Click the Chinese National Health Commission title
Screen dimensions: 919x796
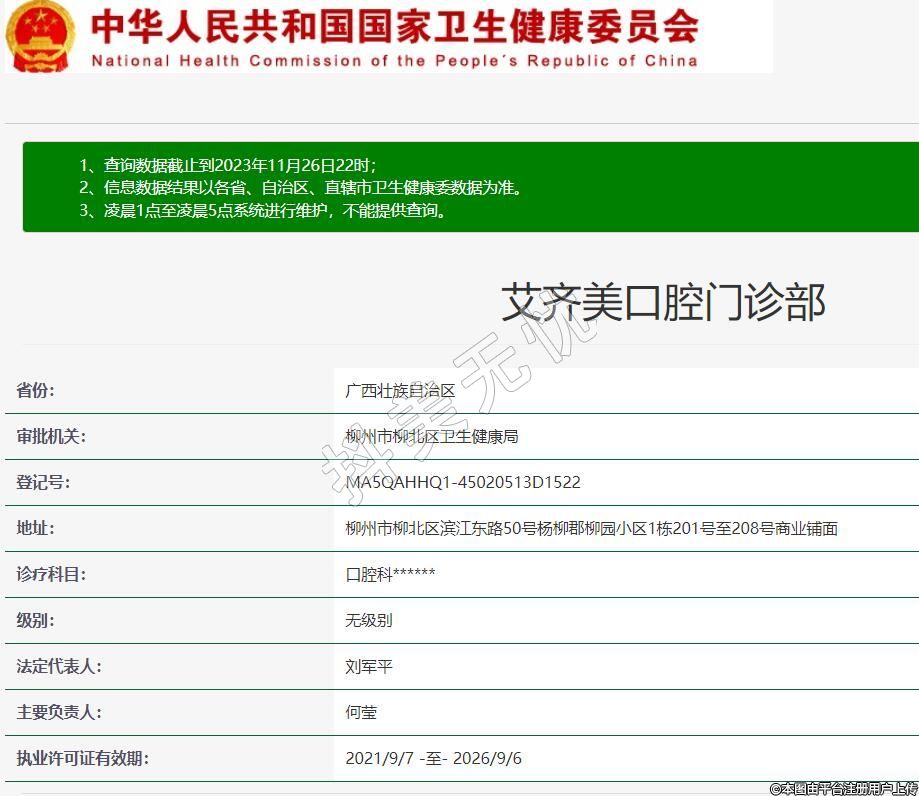pos(394,26)
